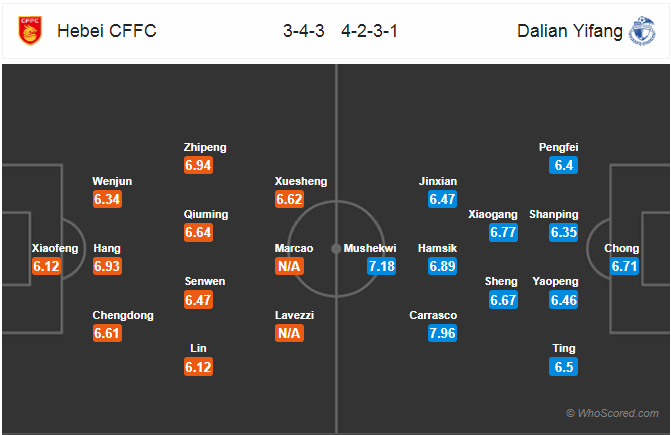Select Ting's 6.5 rating badge

click(564, 367)
